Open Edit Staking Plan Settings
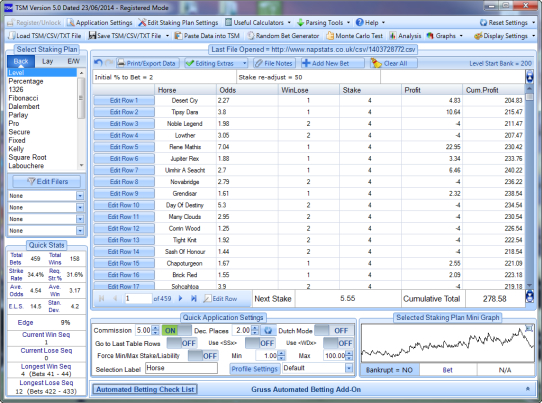This screenshot has height=403, width=542. (178, 22)
